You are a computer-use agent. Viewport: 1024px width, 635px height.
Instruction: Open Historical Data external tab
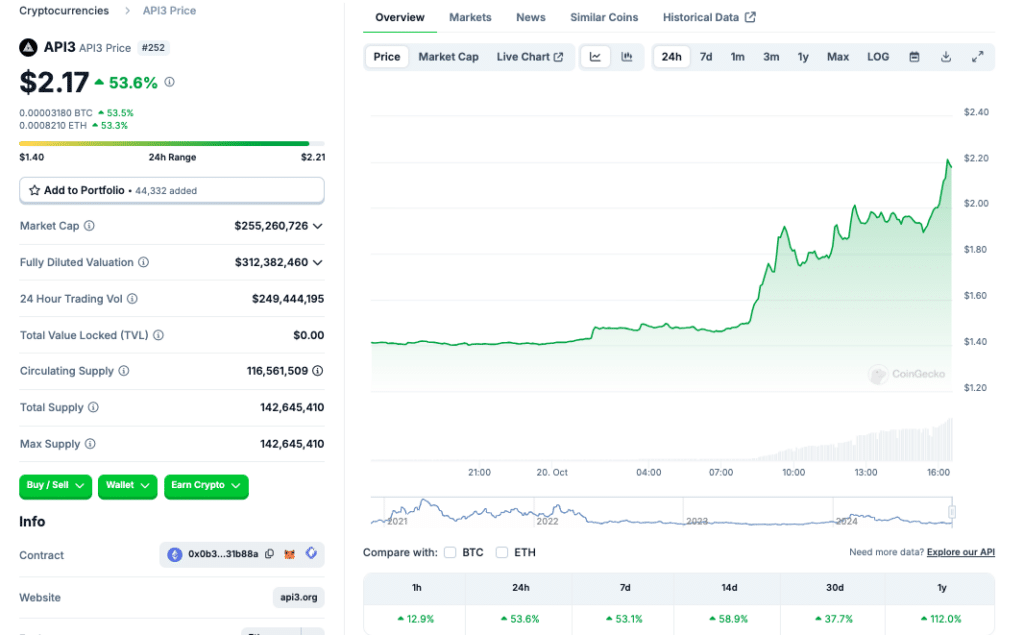point(709,17)
